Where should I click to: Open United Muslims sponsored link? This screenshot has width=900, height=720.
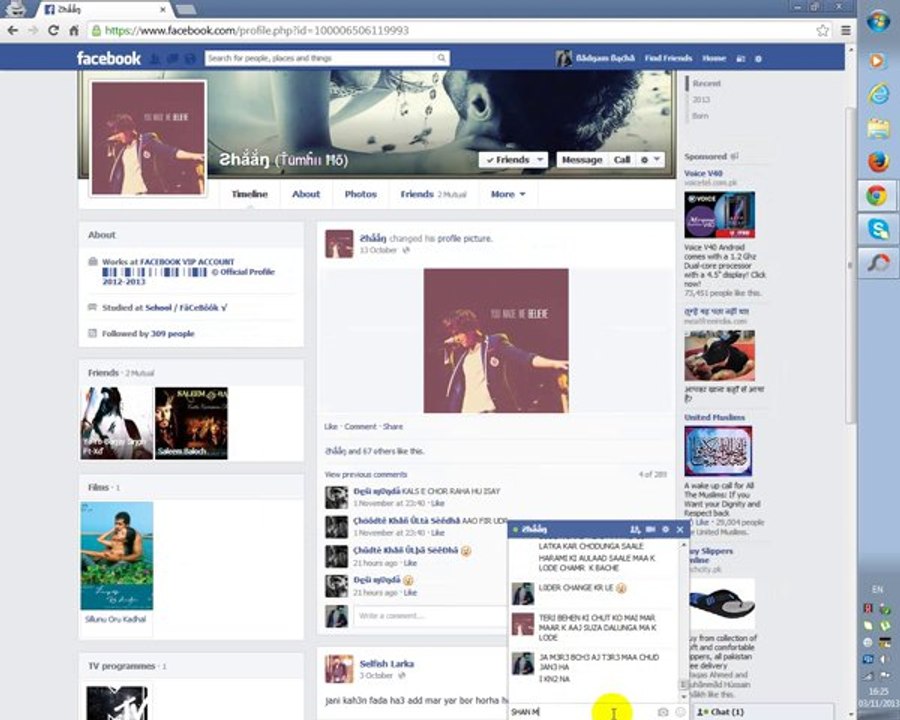point(714,417)
